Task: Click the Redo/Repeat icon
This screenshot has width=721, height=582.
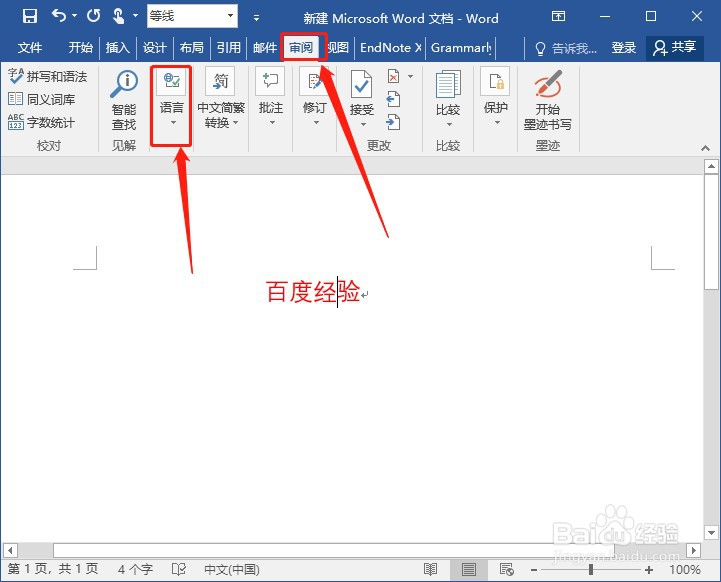Action: (93, 16)
